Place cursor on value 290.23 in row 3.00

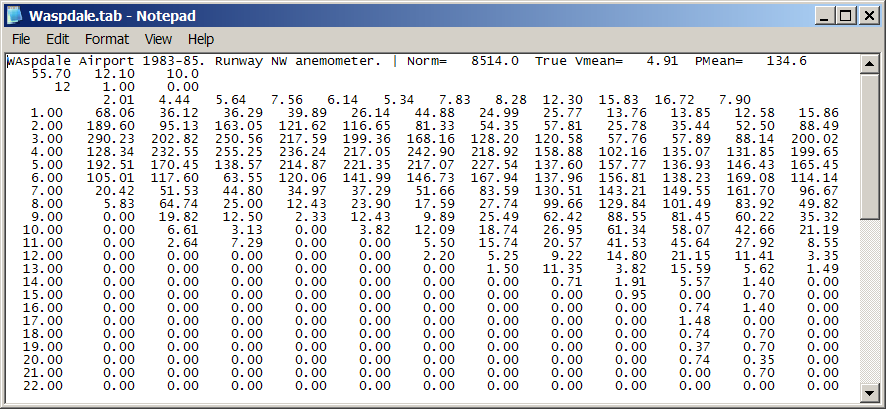(x=111, y=139)
